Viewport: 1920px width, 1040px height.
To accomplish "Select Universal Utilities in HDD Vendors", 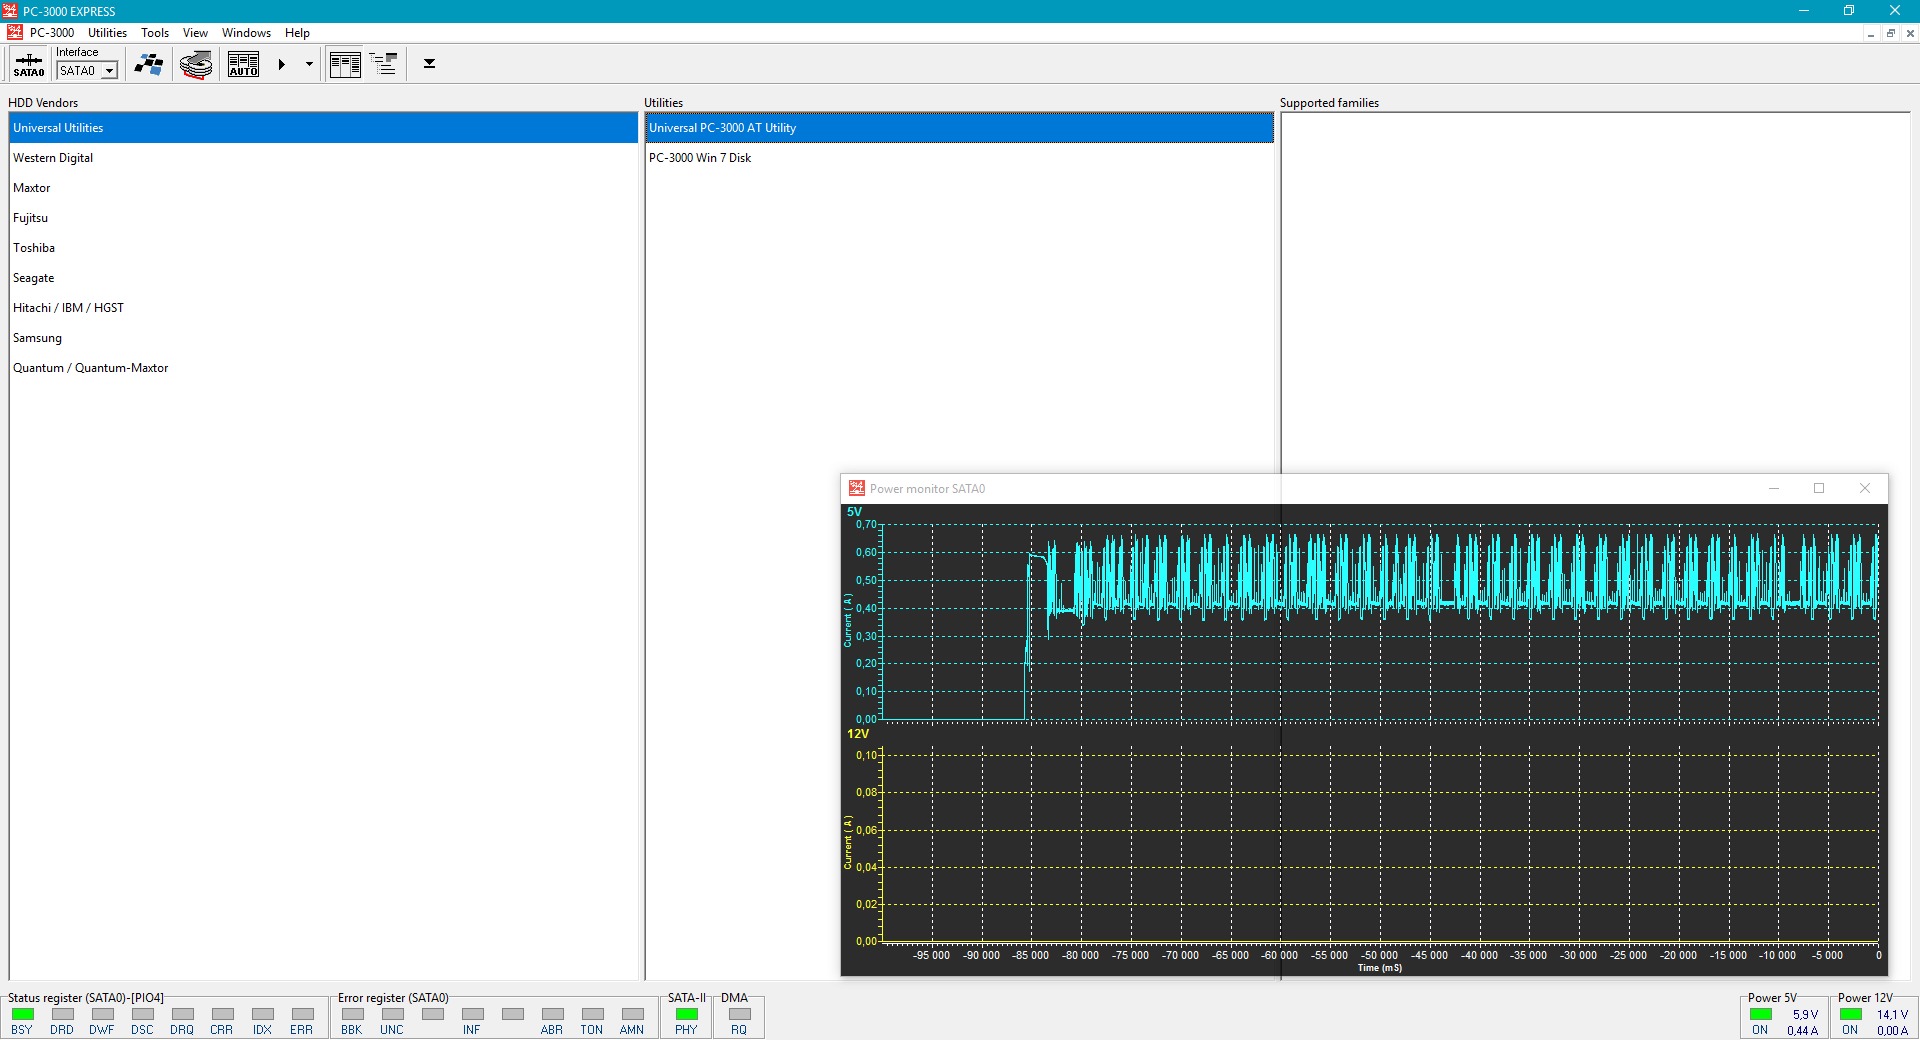I will point(323,128).
